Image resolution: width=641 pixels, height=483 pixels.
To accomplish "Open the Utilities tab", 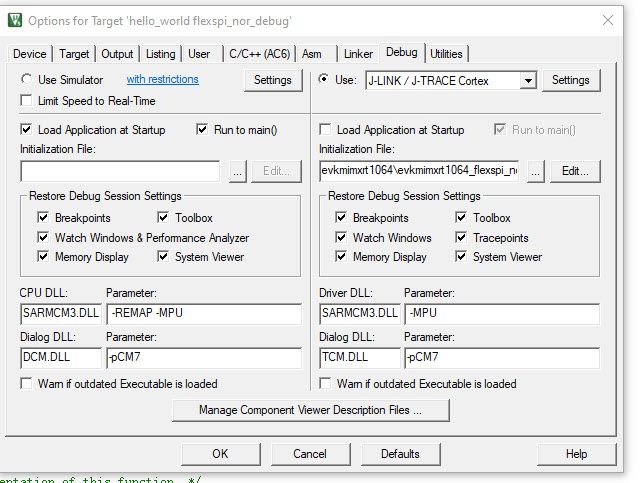I will [446, 54].
